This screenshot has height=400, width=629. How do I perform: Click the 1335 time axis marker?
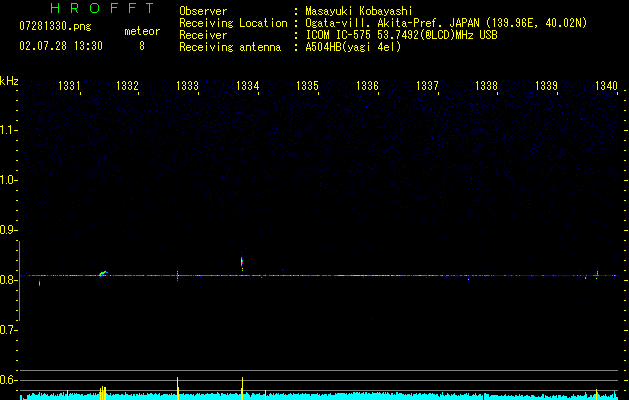(x=307, y=86)
